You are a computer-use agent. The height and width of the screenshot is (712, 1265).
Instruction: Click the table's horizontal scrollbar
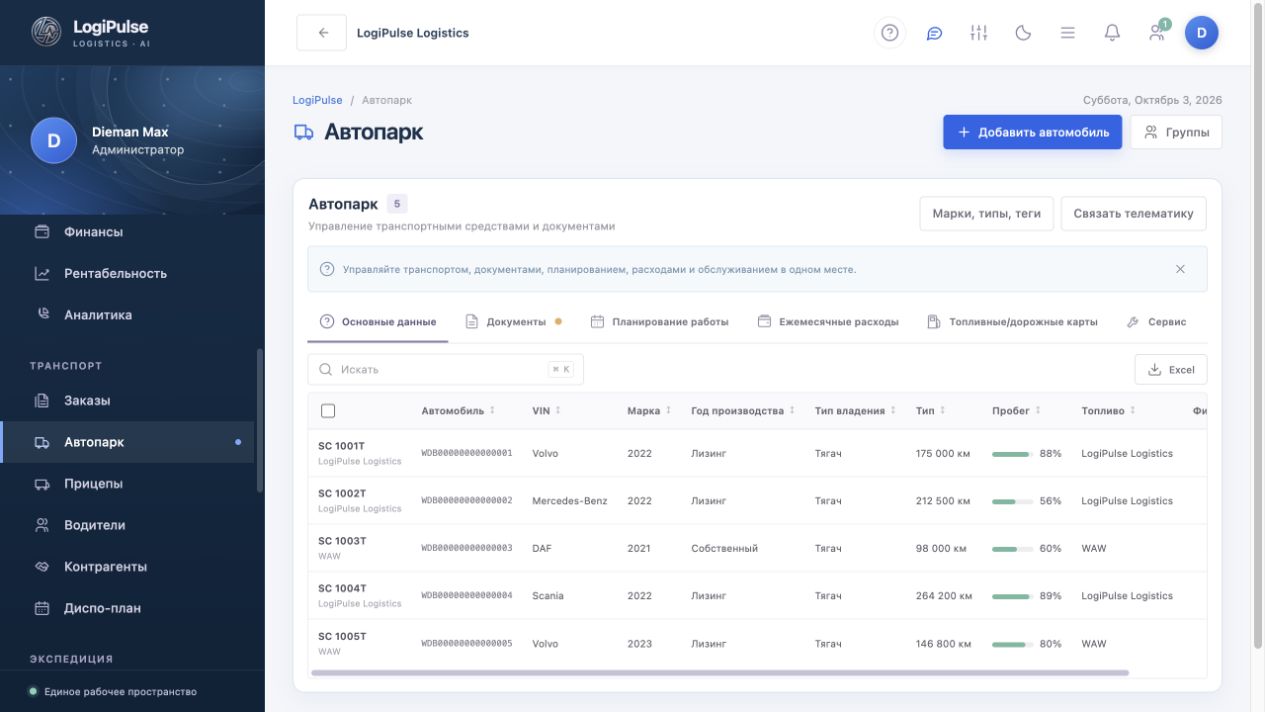click(720, 673)
